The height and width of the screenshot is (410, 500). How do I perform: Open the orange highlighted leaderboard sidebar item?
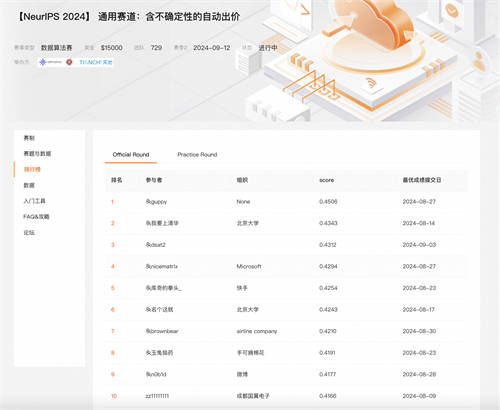32,169
